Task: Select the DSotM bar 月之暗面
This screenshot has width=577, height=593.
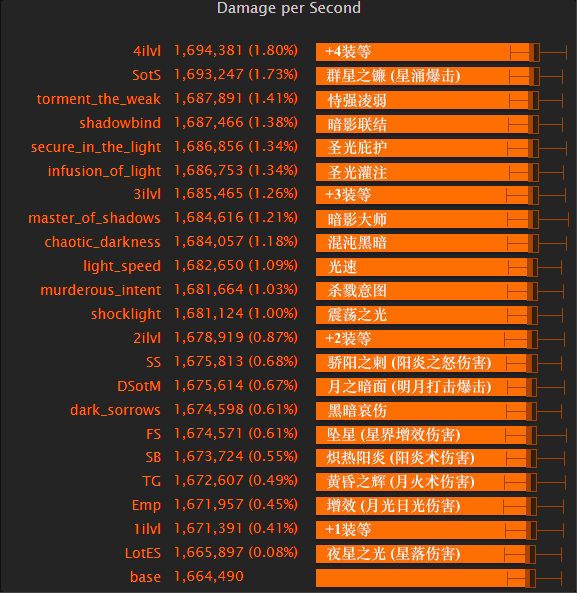Action: [x=426, y=387]
